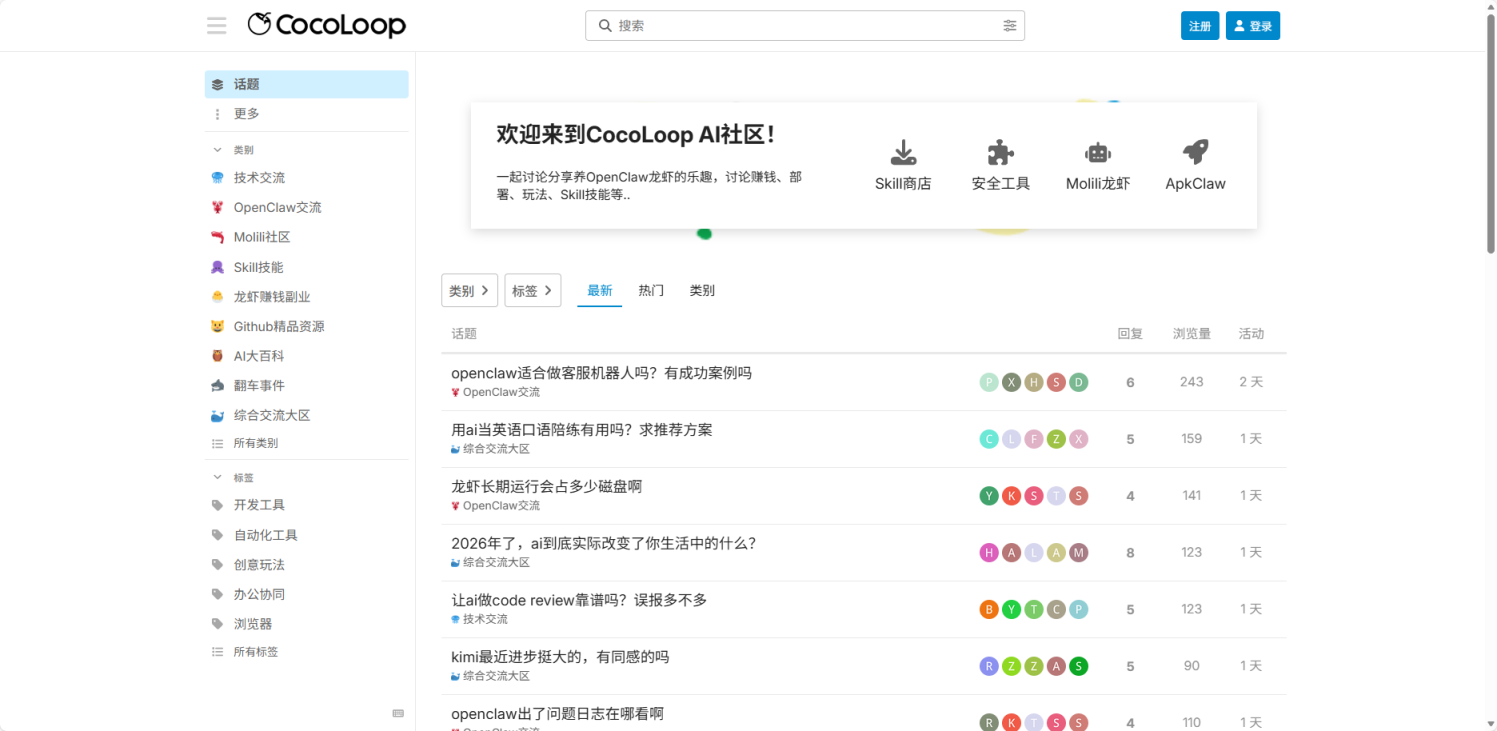
Task: Switch to the 热门 tab
Action: (x=651, y=291)
